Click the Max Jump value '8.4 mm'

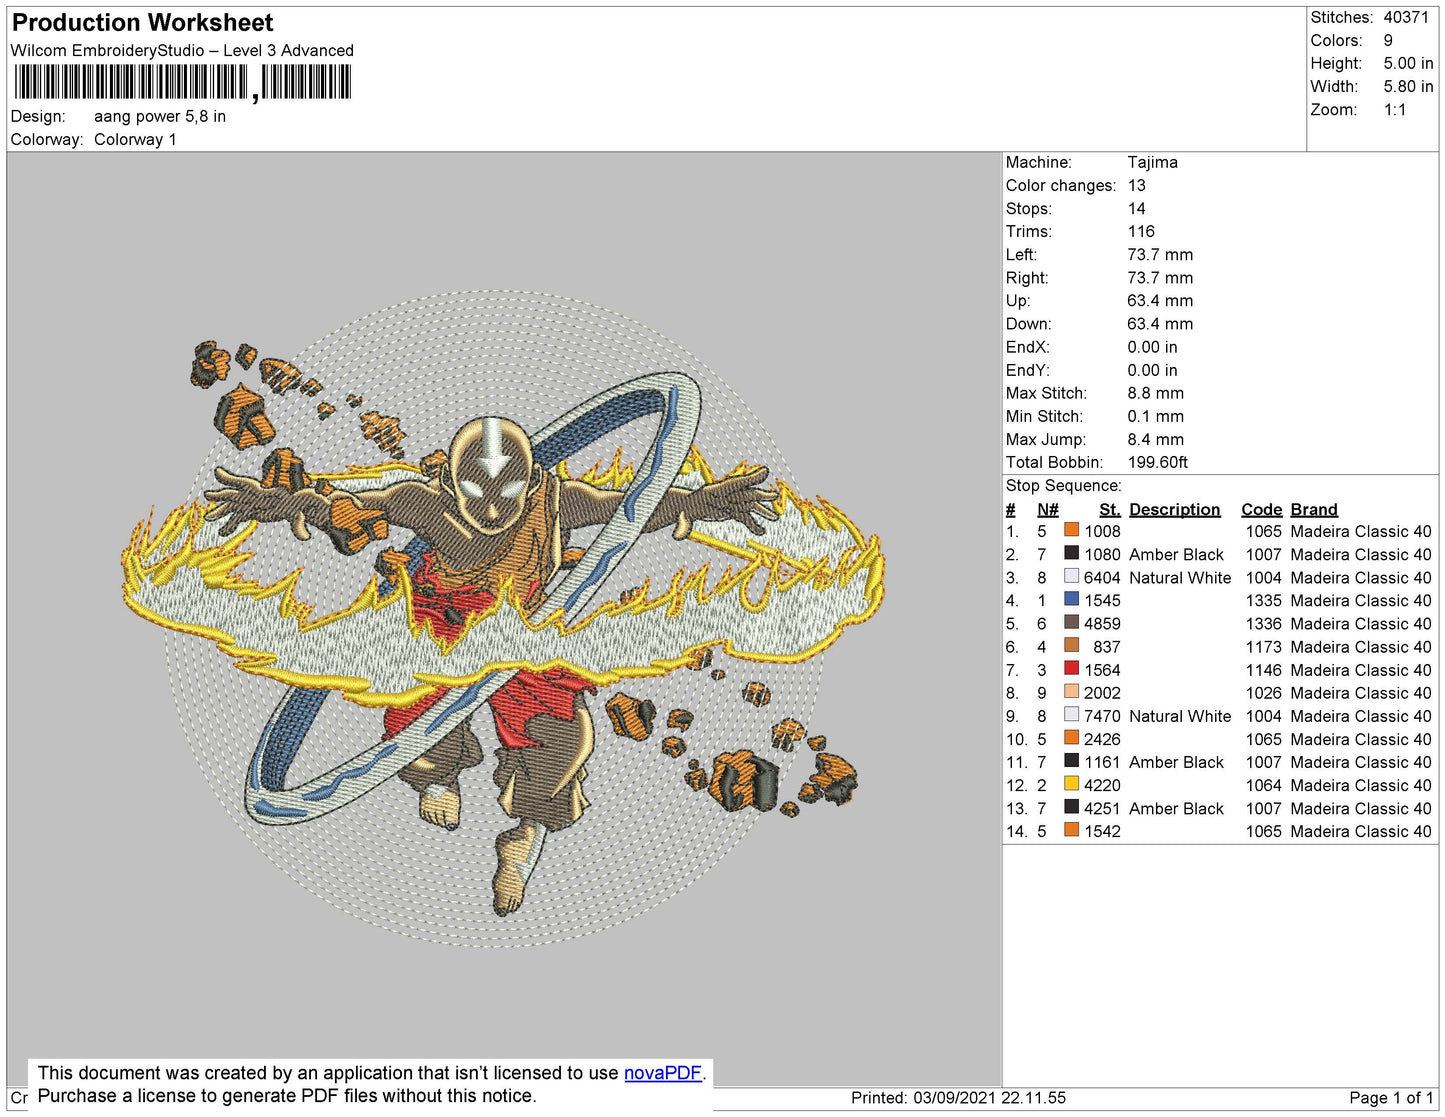(1155, 439)
